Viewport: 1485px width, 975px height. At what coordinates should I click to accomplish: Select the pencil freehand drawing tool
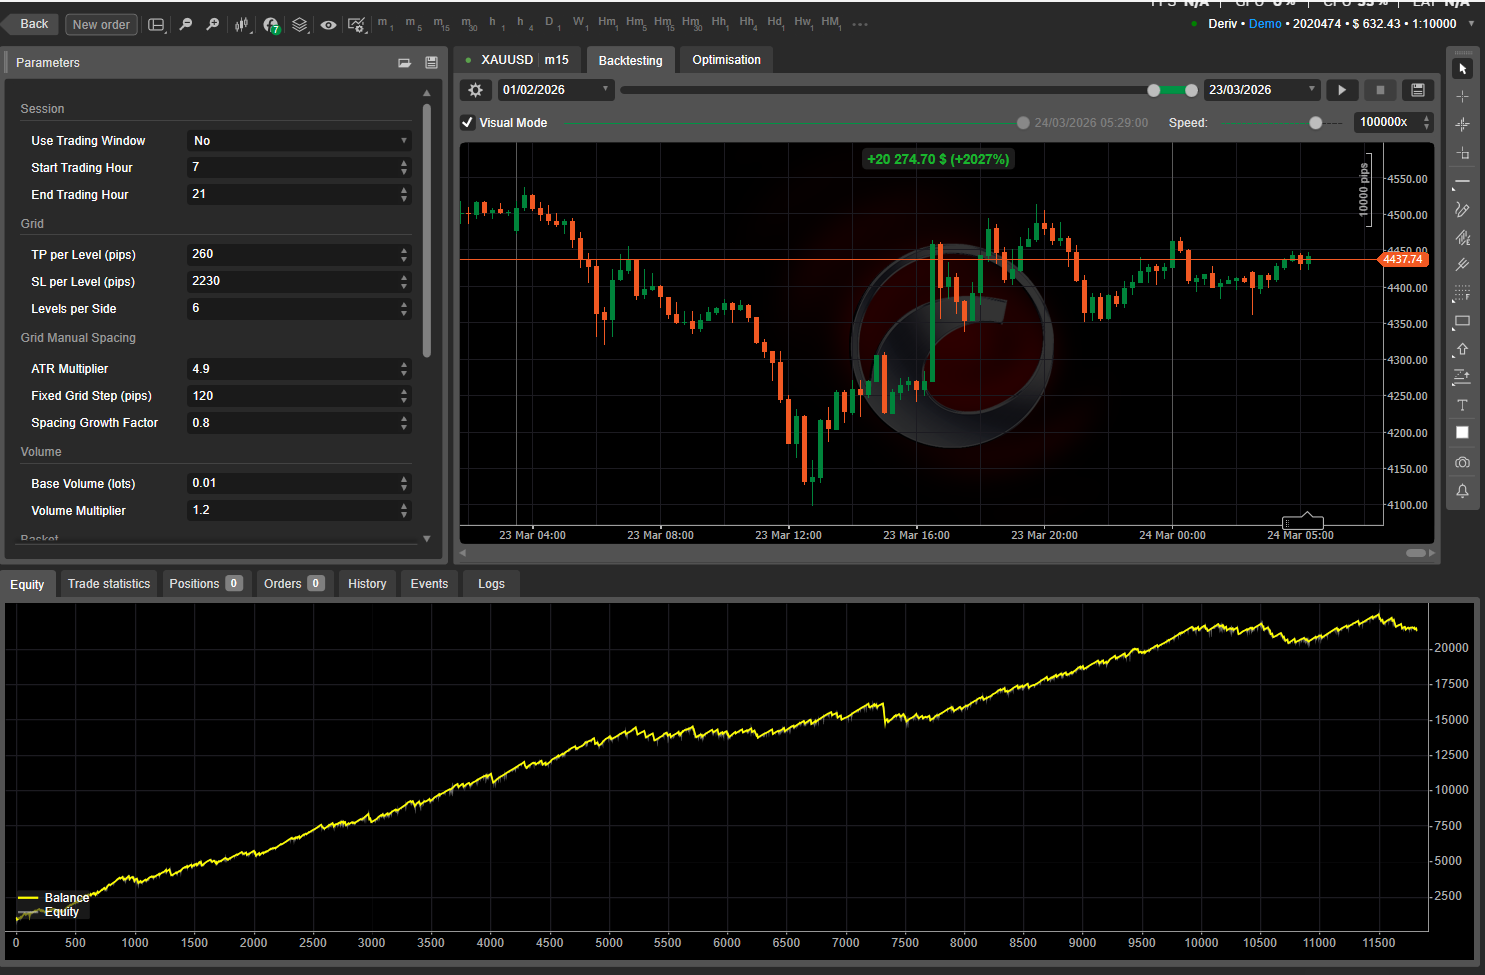(1462, 209)
